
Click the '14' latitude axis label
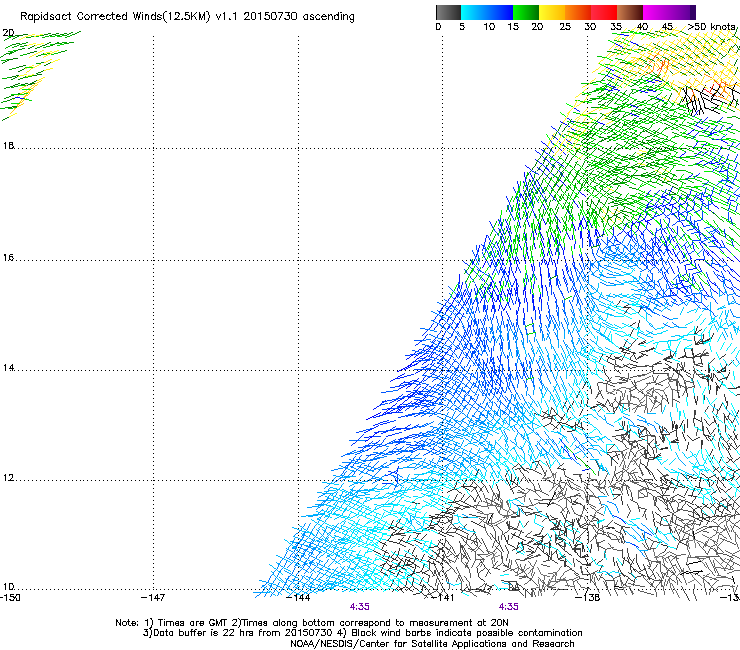(8, 368)
